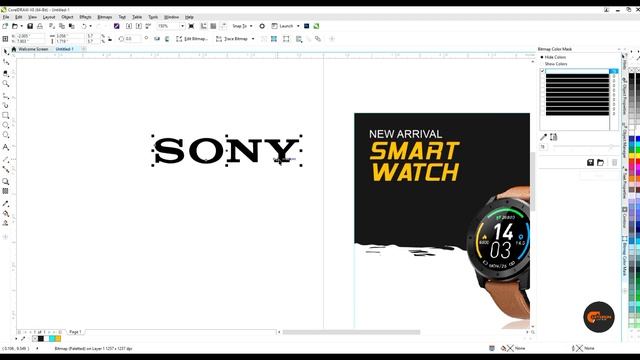Select the Drop Shadow tool

click(x=6, y=181)
